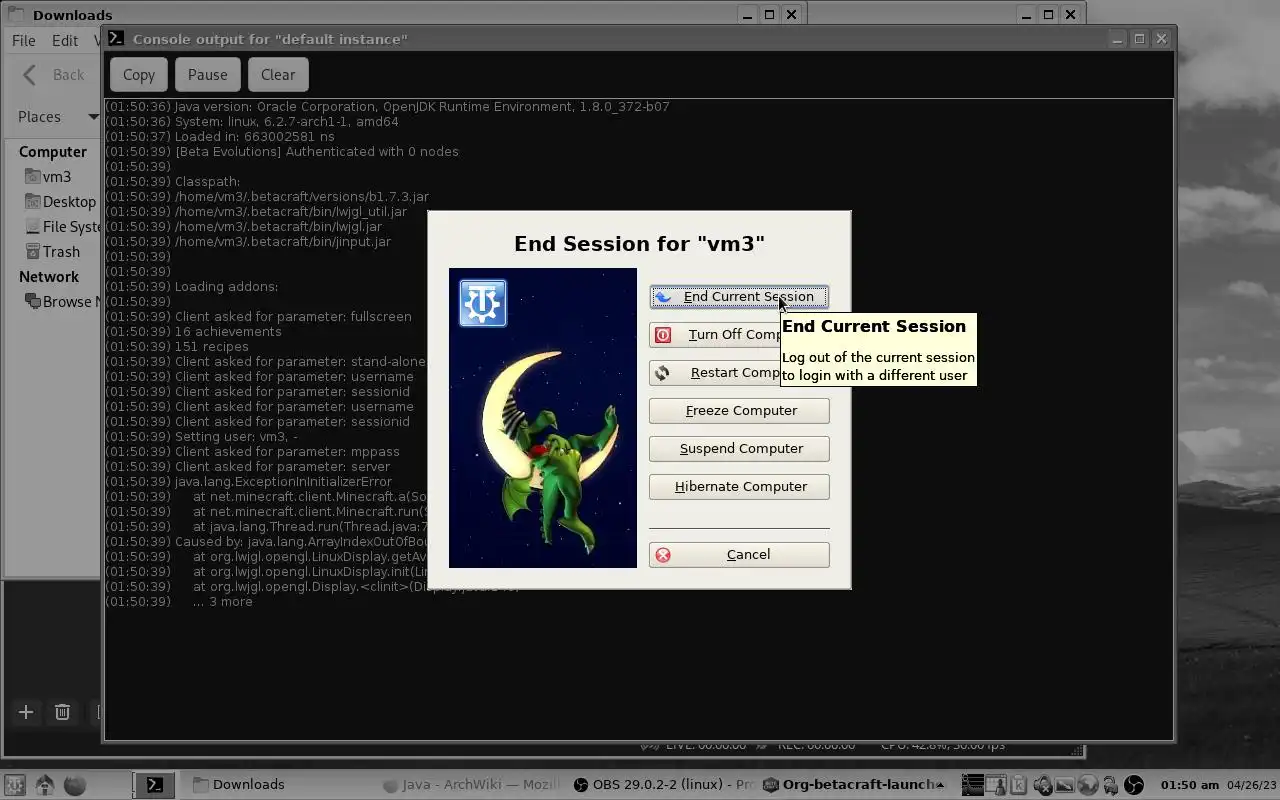This screenshot has width=1280, height=800.
Task: Go Back in Downloads file manager
Action: [x=55, y=75]
